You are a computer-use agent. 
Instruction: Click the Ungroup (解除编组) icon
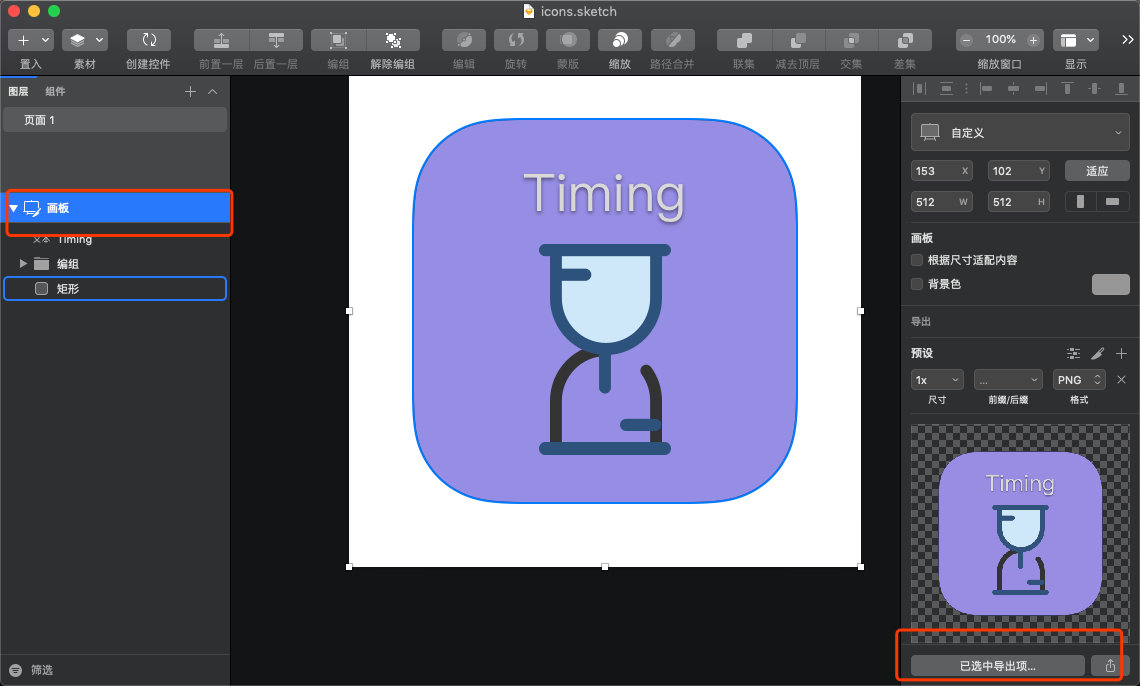393,40
